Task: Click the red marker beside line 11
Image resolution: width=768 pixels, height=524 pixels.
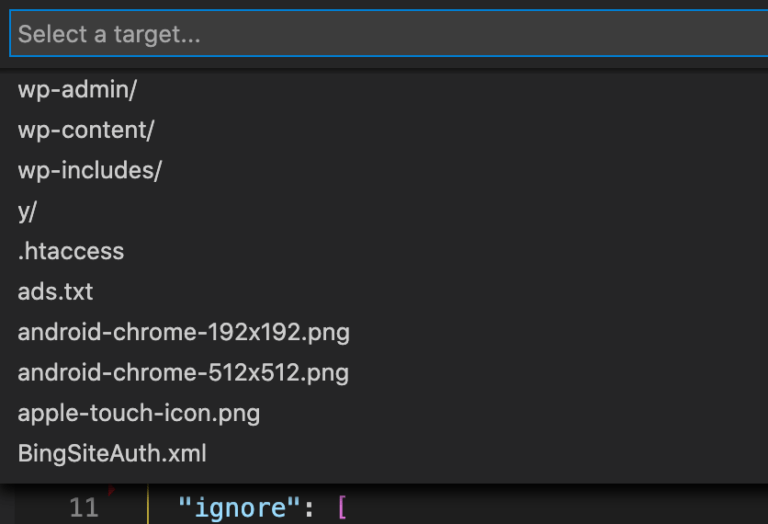Action: tap(111, 491)
